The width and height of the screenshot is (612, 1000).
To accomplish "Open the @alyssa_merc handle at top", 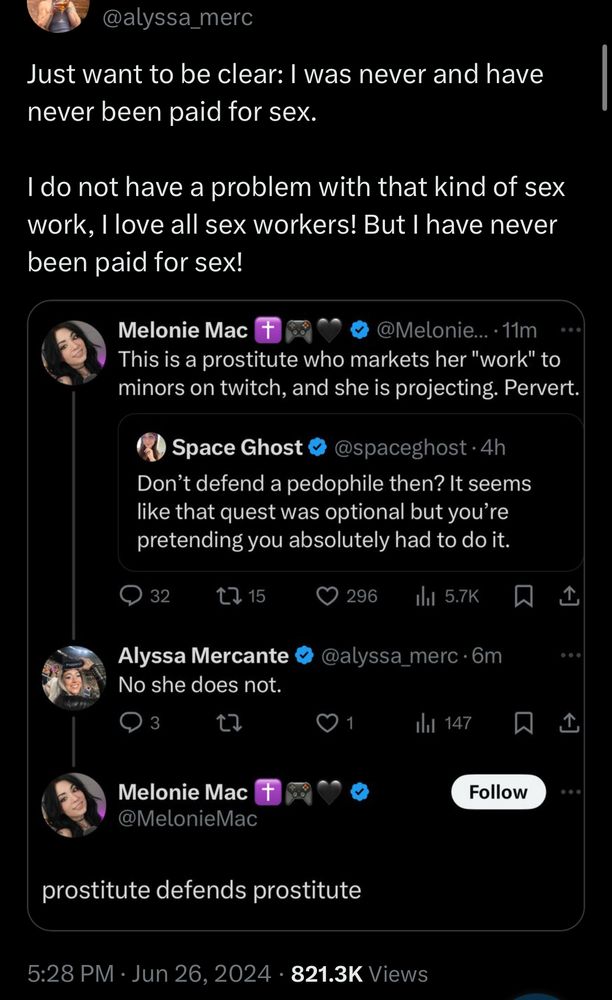I will tap(179, 17).
